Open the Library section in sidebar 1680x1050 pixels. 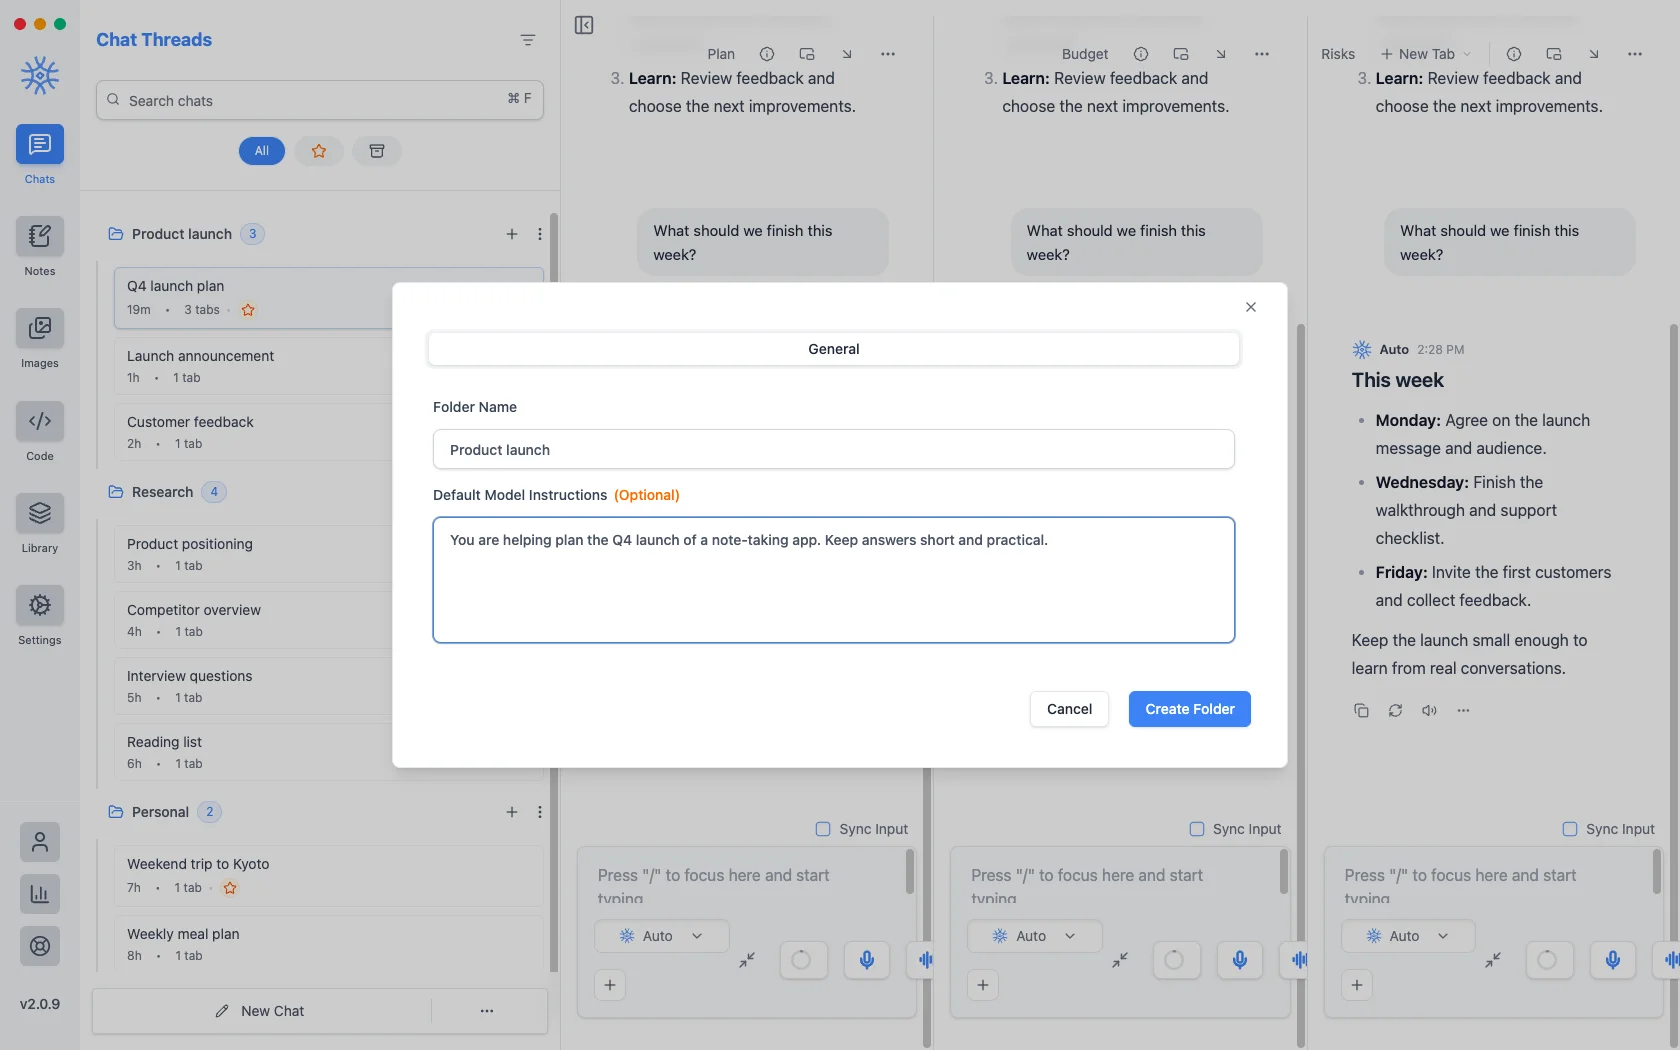40,514
